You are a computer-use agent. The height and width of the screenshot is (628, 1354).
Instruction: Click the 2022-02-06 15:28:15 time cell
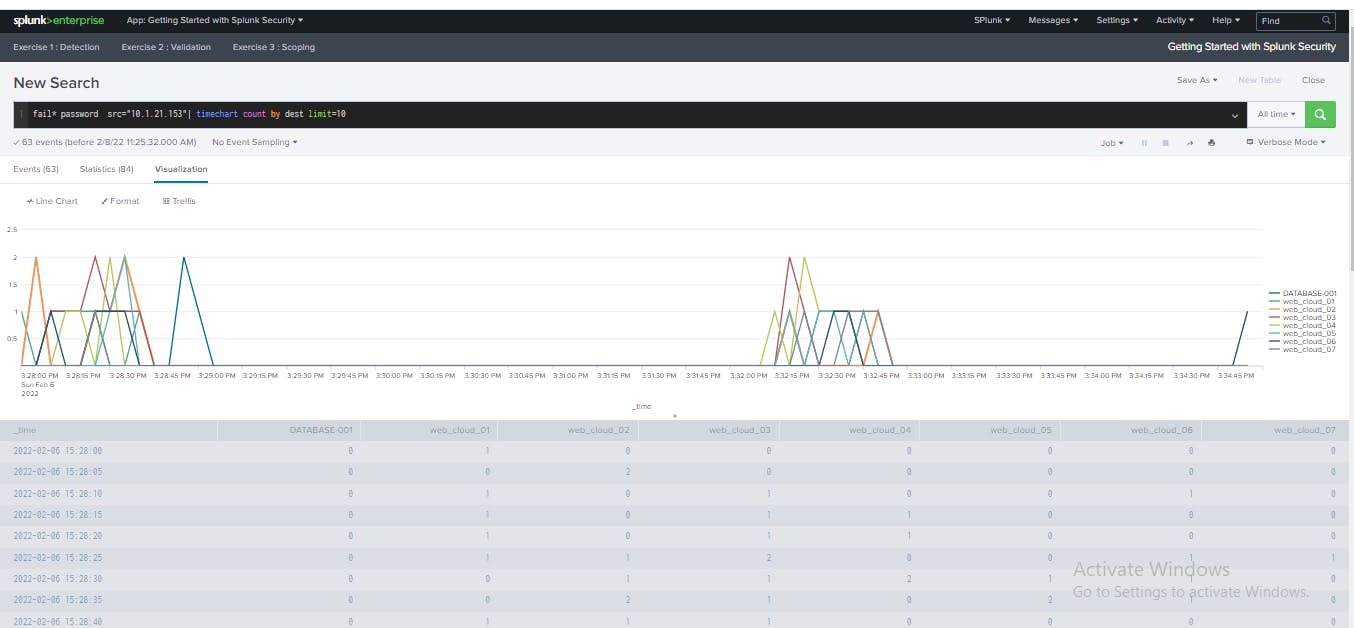tap(58, 515)
